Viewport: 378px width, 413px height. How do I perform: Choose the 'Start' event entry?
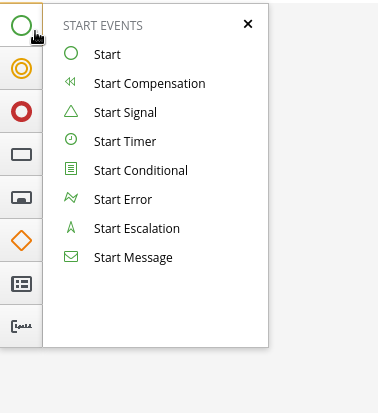107,55
